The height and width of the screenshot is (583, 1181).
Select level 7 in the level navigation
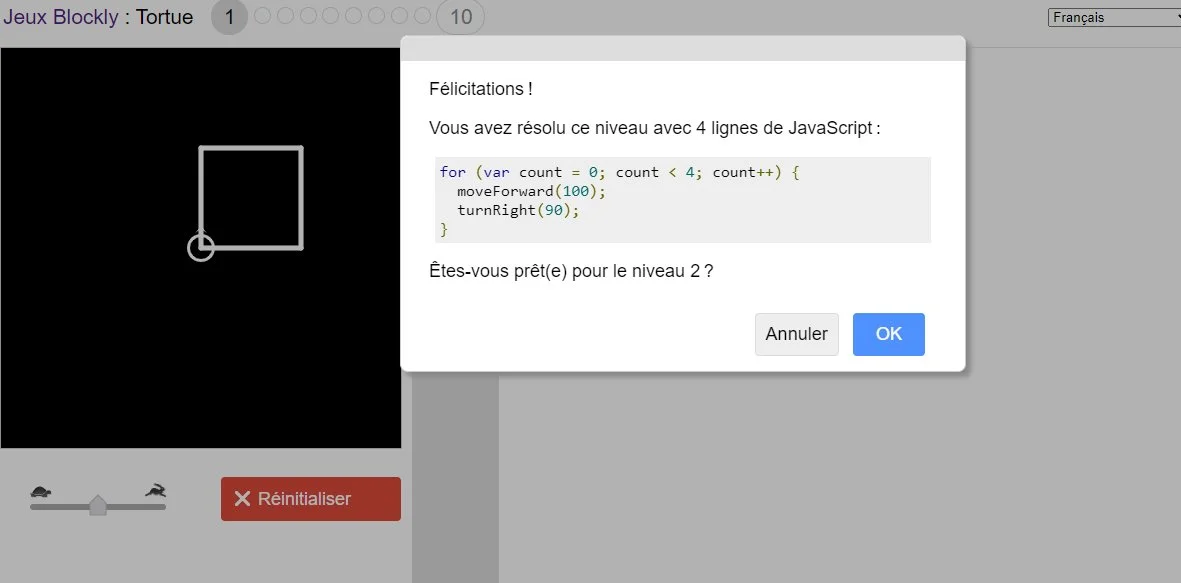(x=376, y=16)
